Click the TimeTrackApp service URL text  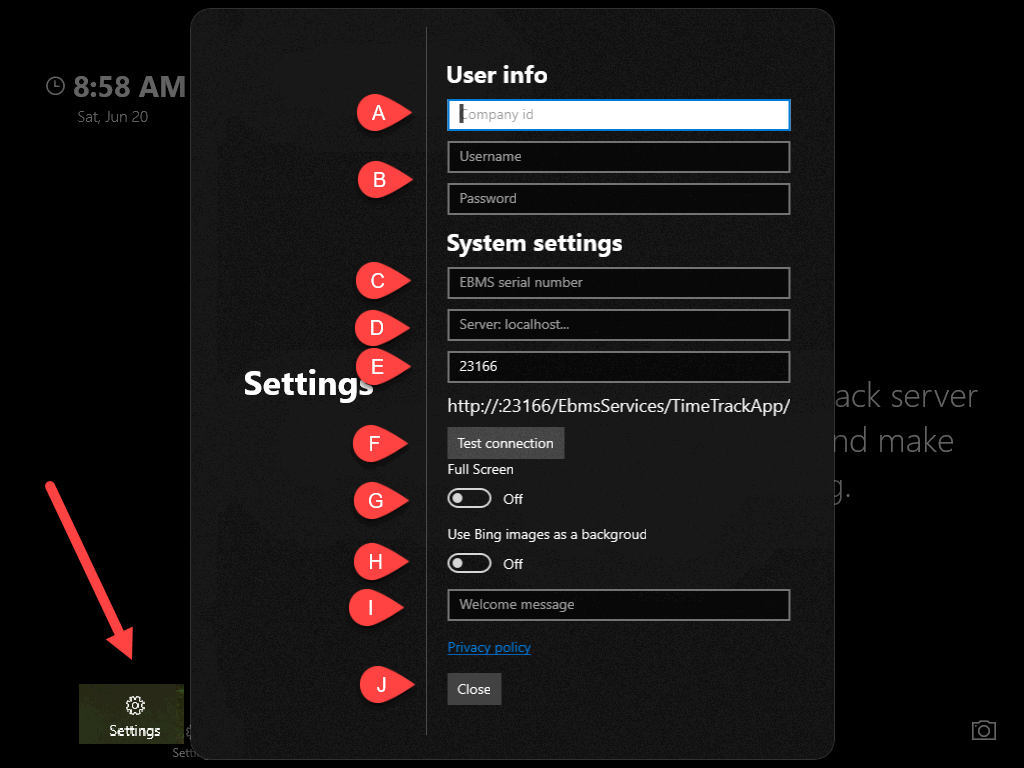click(619, 406)
